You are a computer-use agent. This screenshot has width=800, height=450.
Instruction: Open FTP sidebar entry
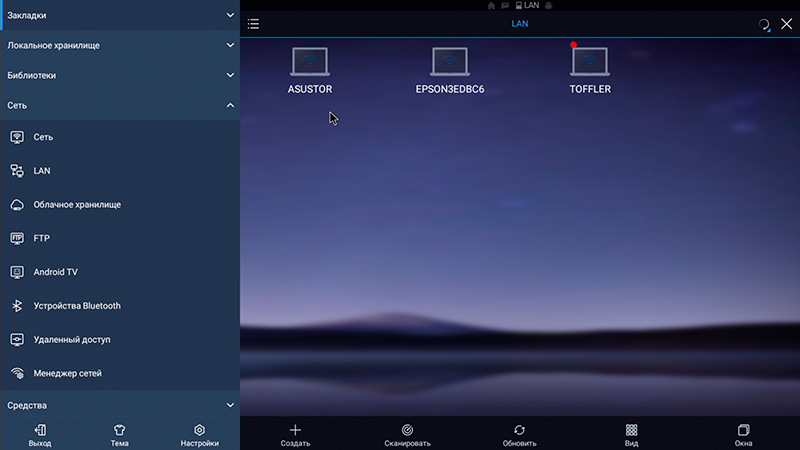tap(41, 238)
